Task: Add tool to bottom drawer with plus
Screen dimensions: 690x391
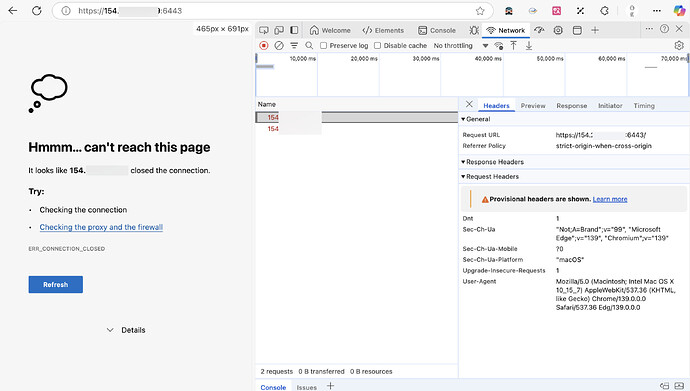Action: coord(330,386)
